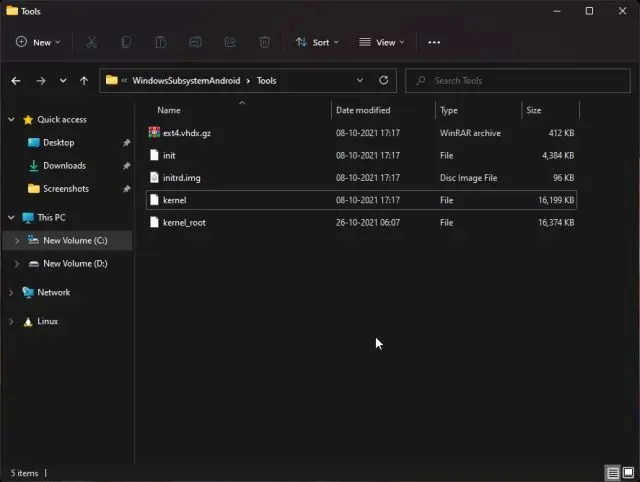Click the Share icon in toolbar
The image size is (640, 482).
(x=230, y=42)
